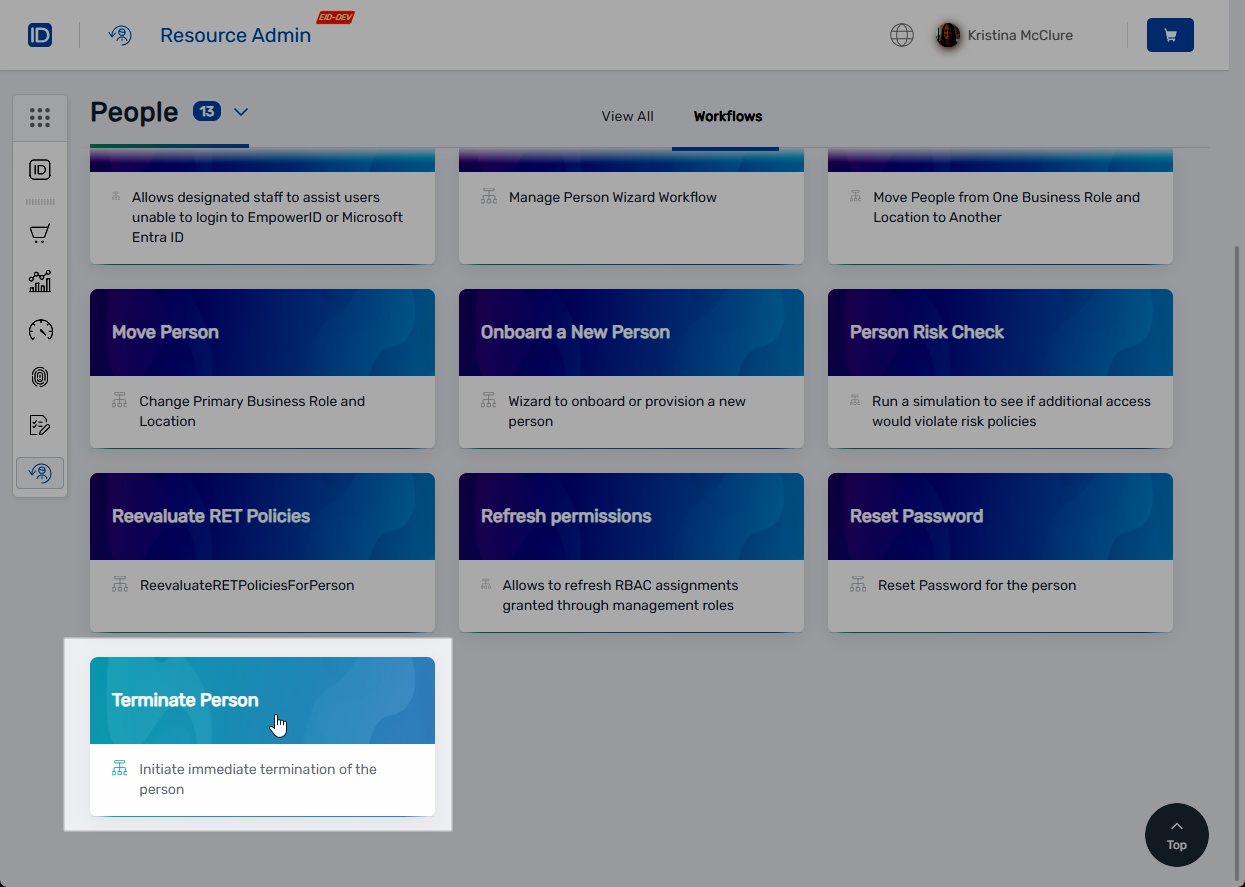Screen dimensions: 1245x887
Task: Open Kristina McClure's profile avatar
Action: (947, 35)
